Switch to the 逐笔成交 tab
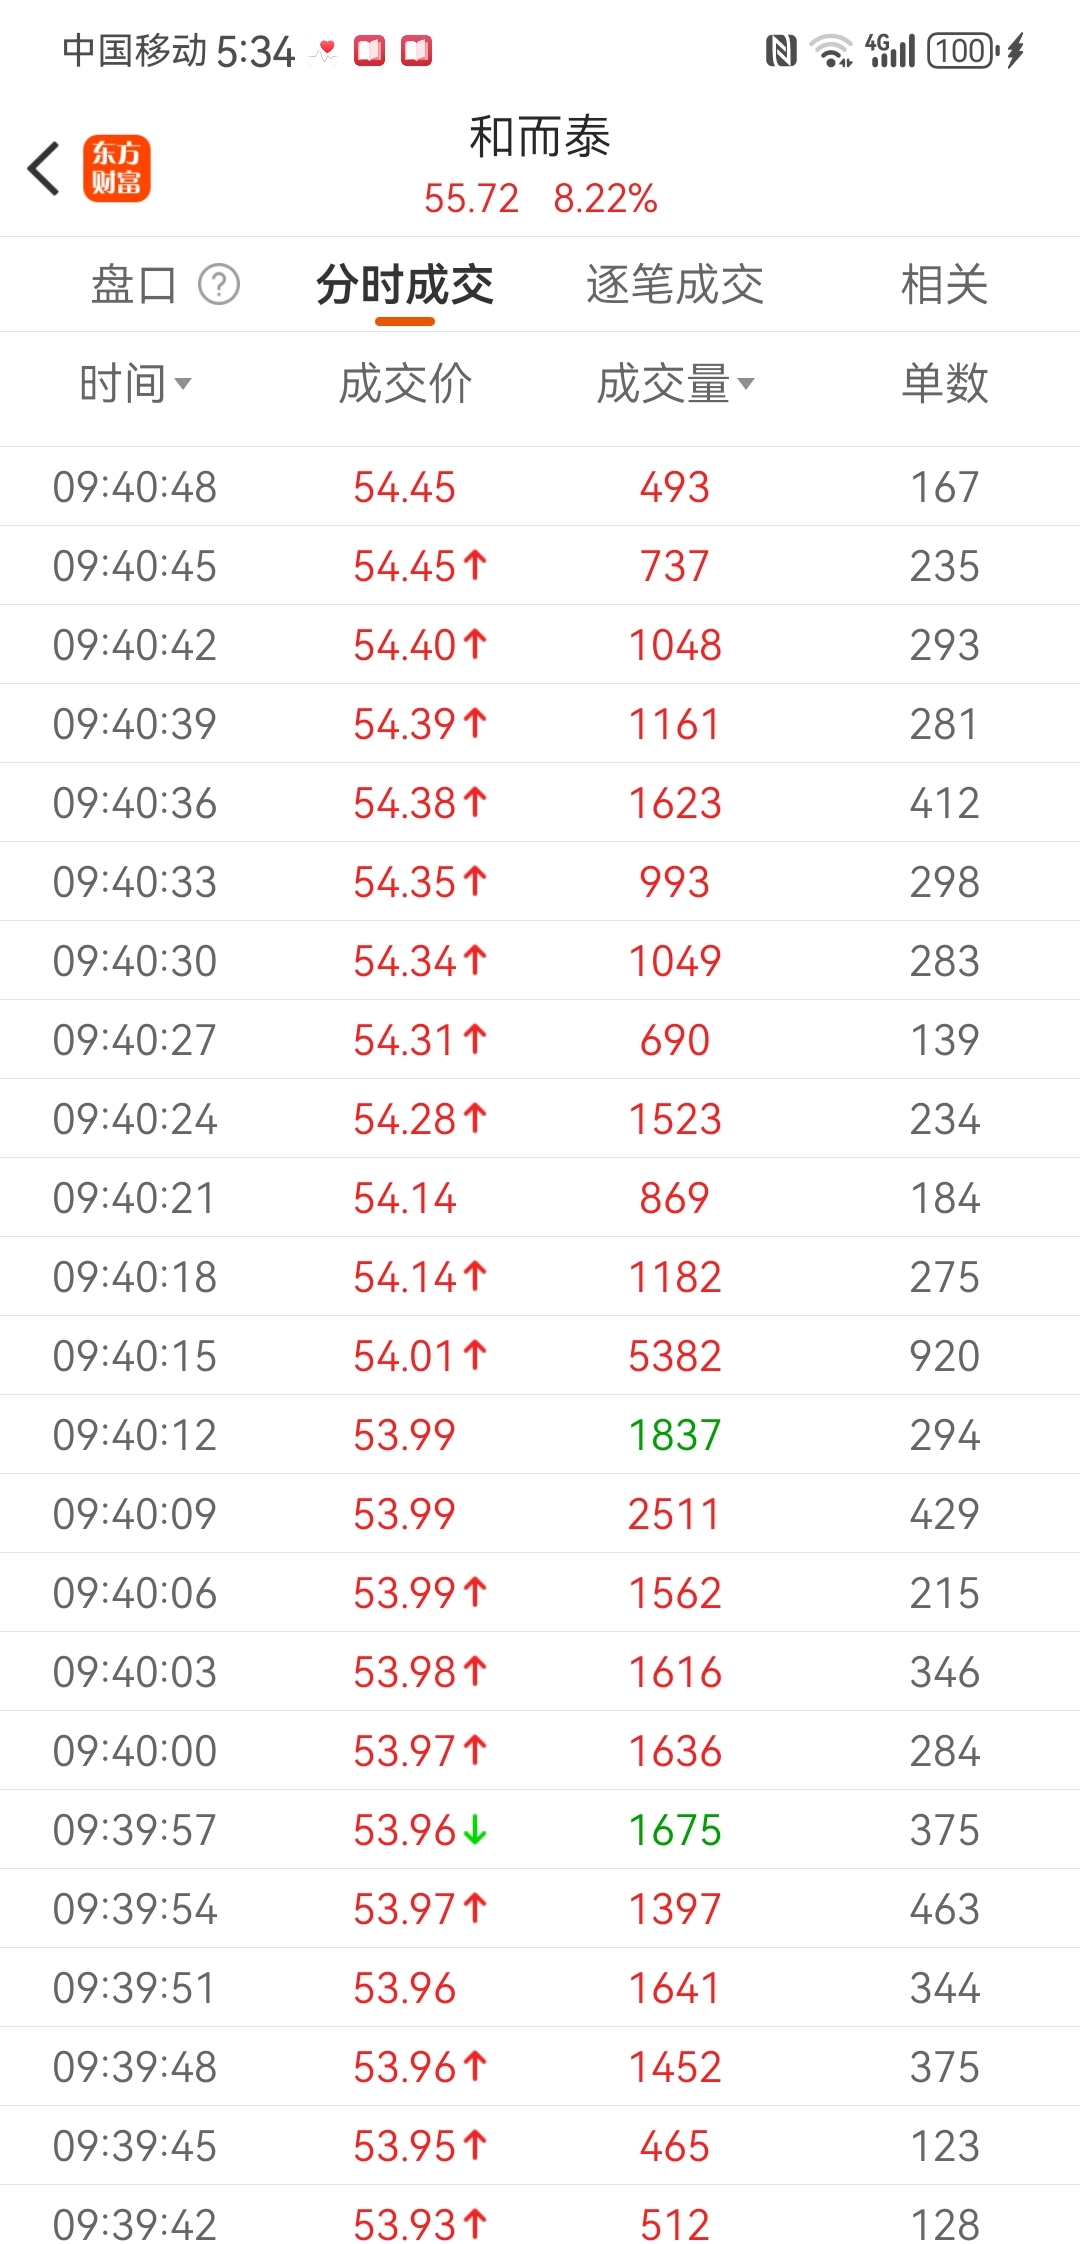Screen dimensions: 1080x2244 (x=675, y=285)
